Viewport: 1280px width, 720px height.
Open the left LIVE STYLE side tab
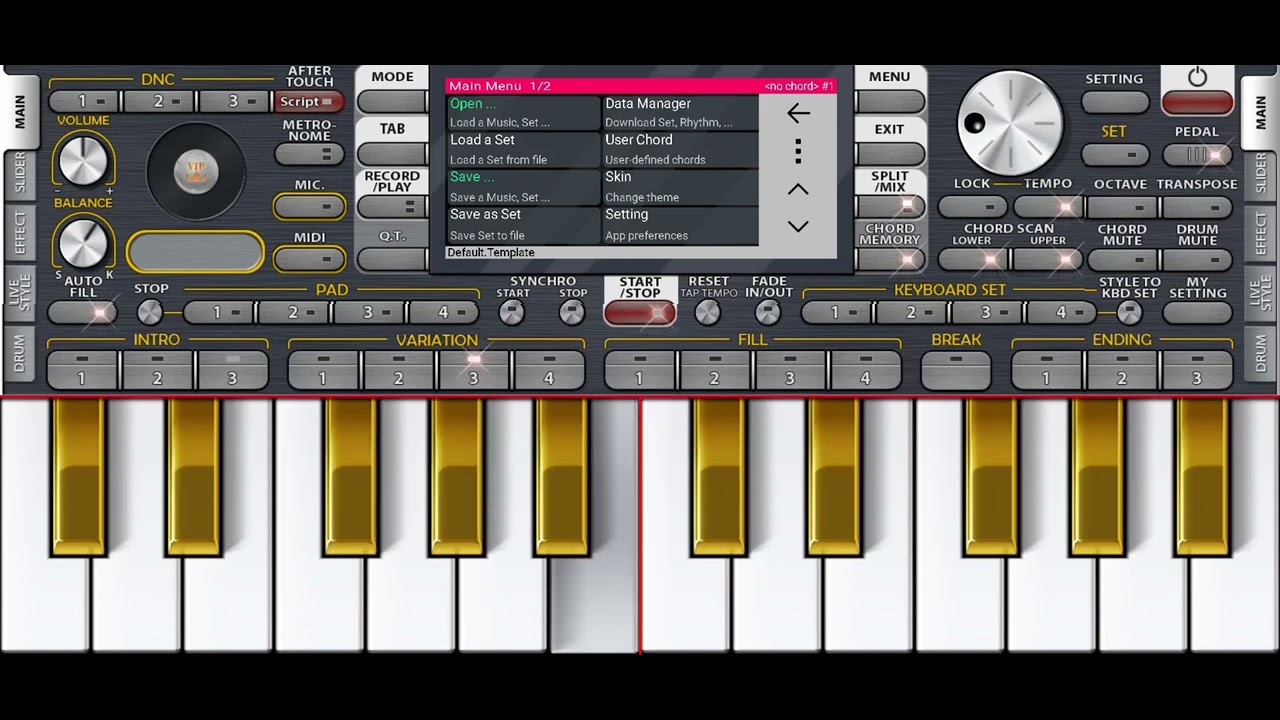click(20, 294)
